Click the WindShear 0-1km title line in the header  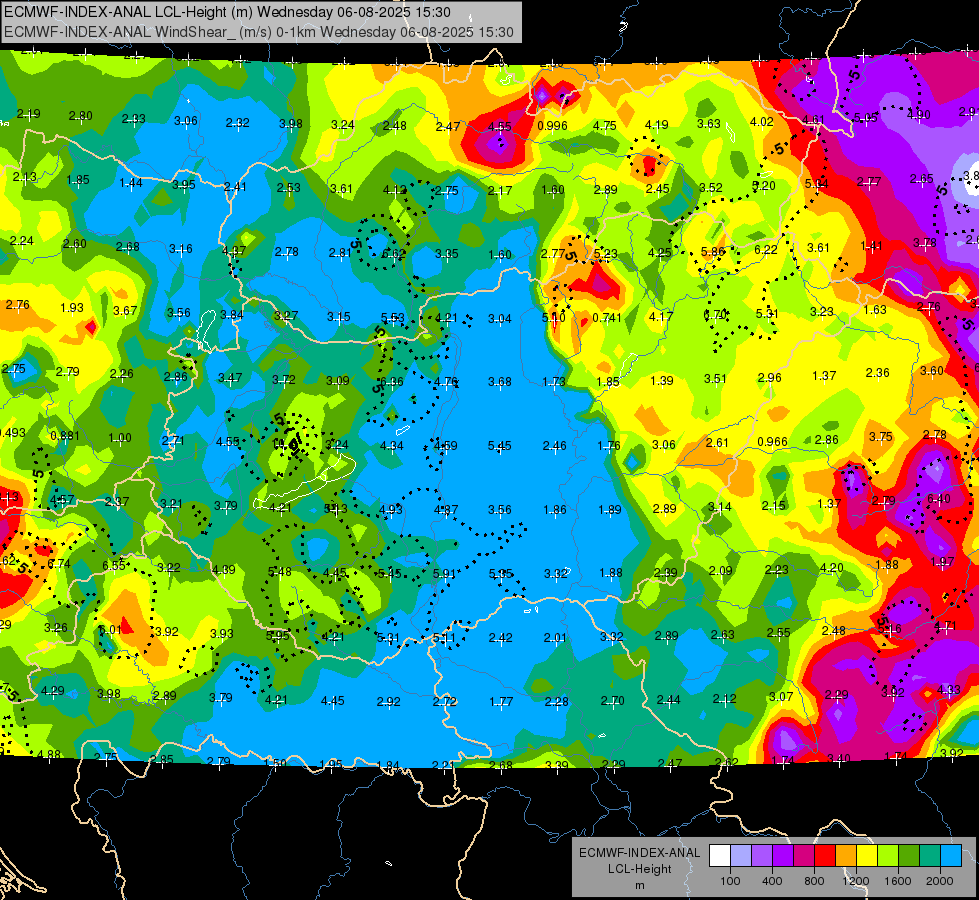pos(258,32)
